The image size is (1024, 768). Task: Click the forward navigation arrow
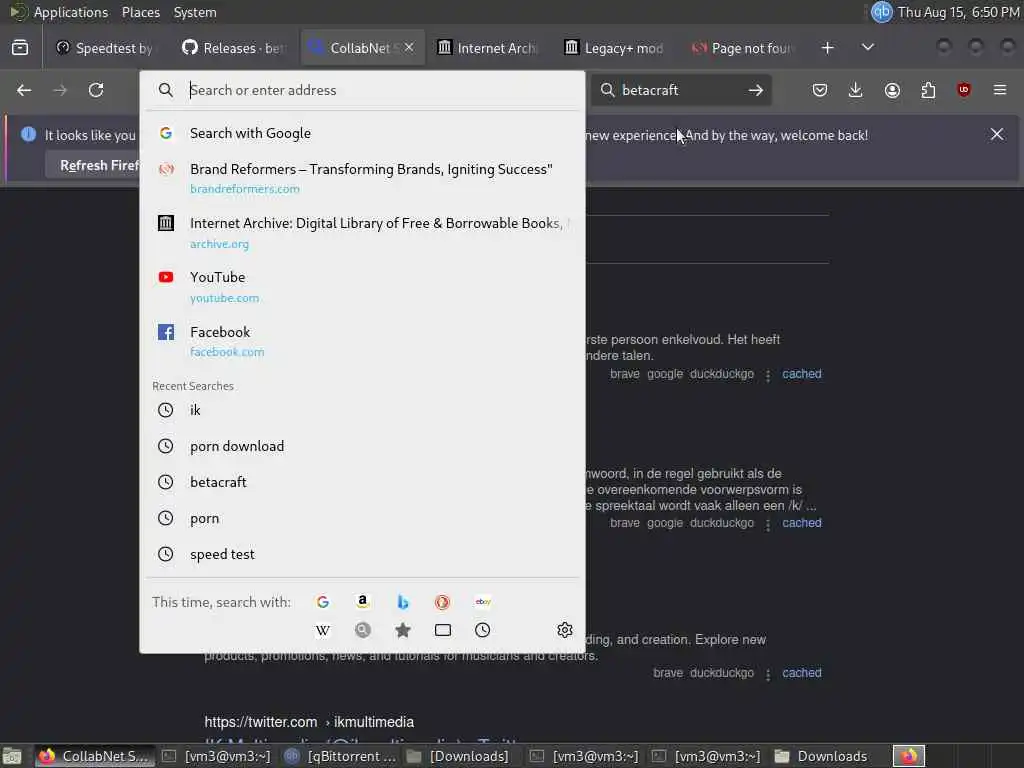click(x=60, y=90)
